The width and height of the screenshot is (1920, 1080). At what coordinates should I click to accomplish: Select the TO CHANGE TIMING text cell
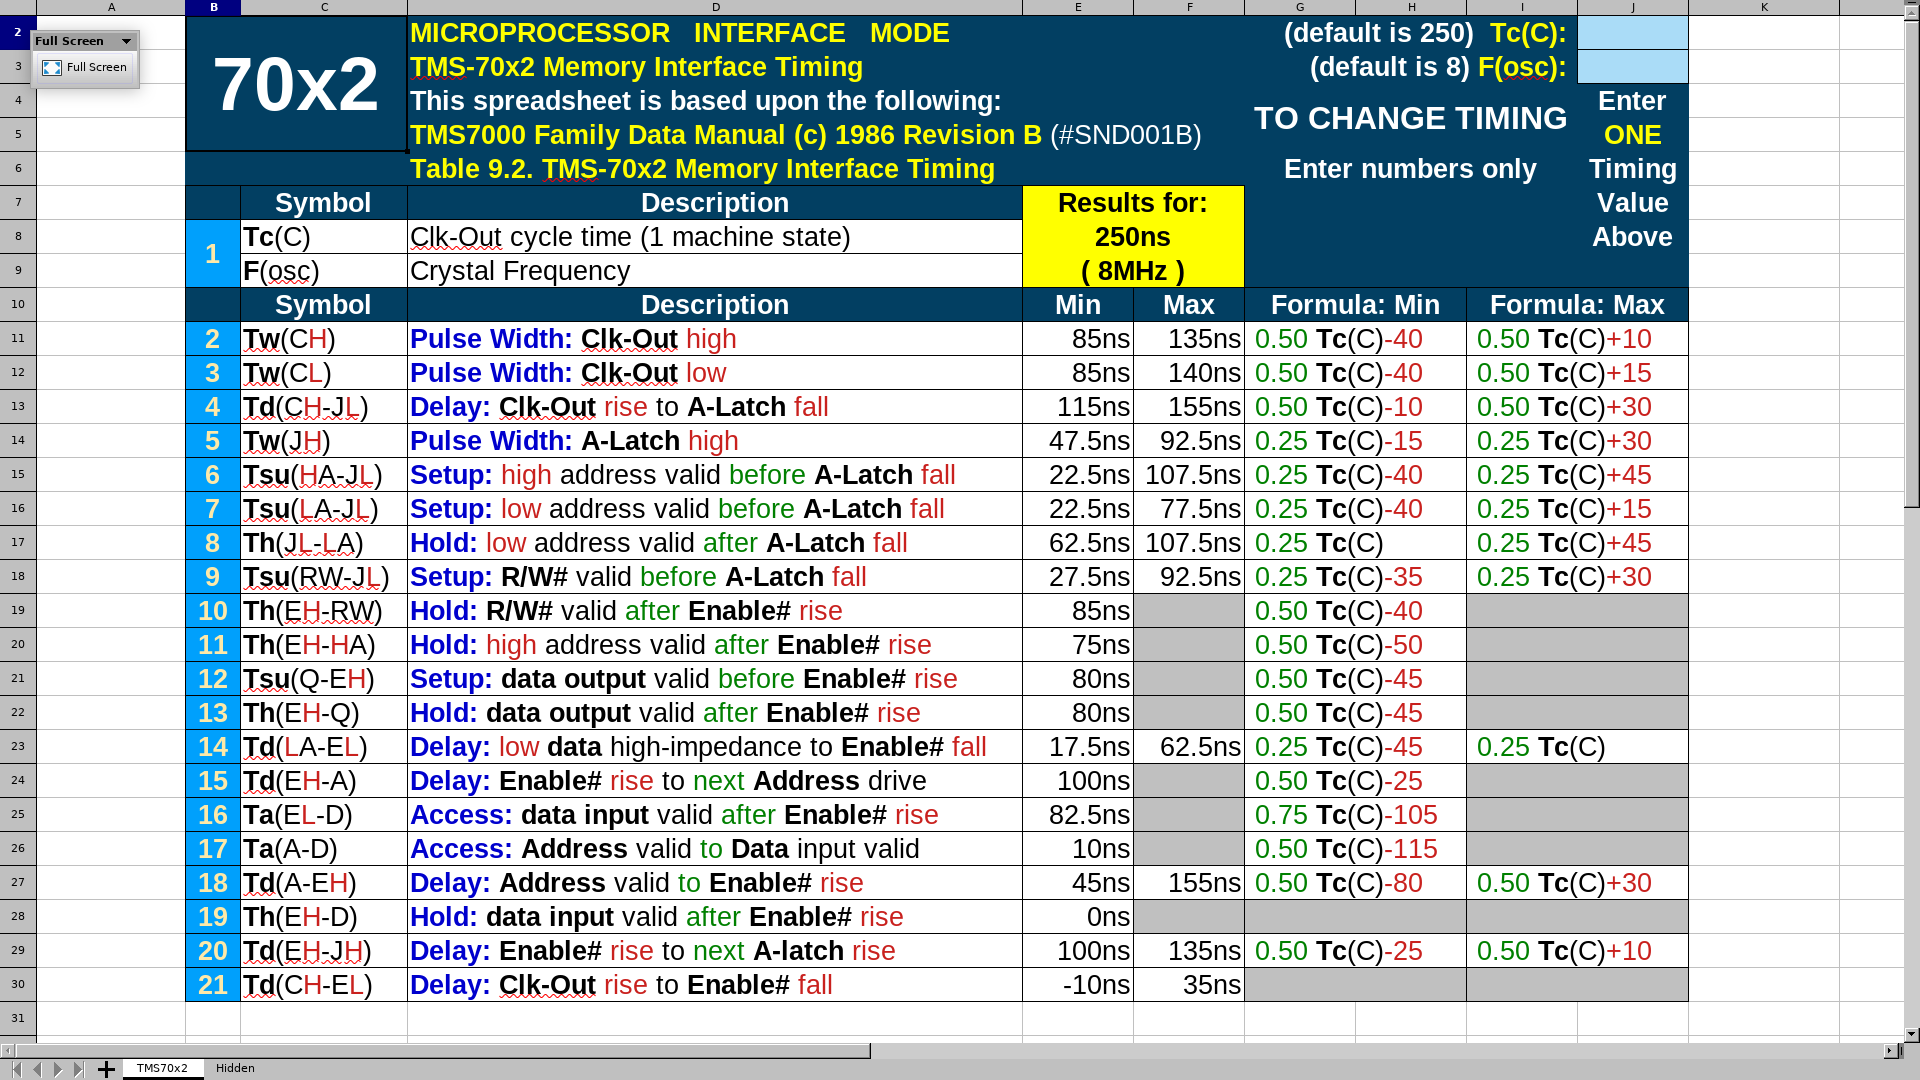[x=1410, y=118]
